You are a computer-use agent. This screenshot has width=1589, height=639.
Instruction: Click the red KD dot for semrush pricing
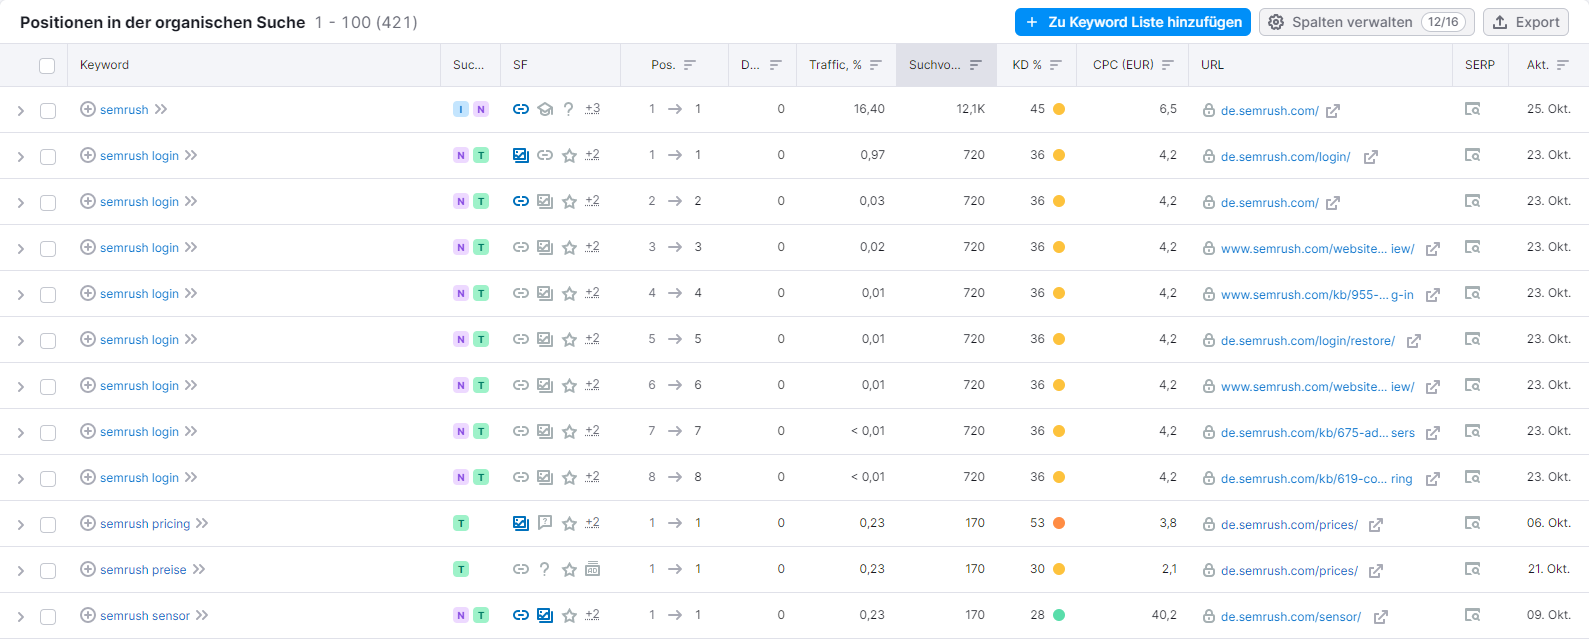pos(1059,523)
